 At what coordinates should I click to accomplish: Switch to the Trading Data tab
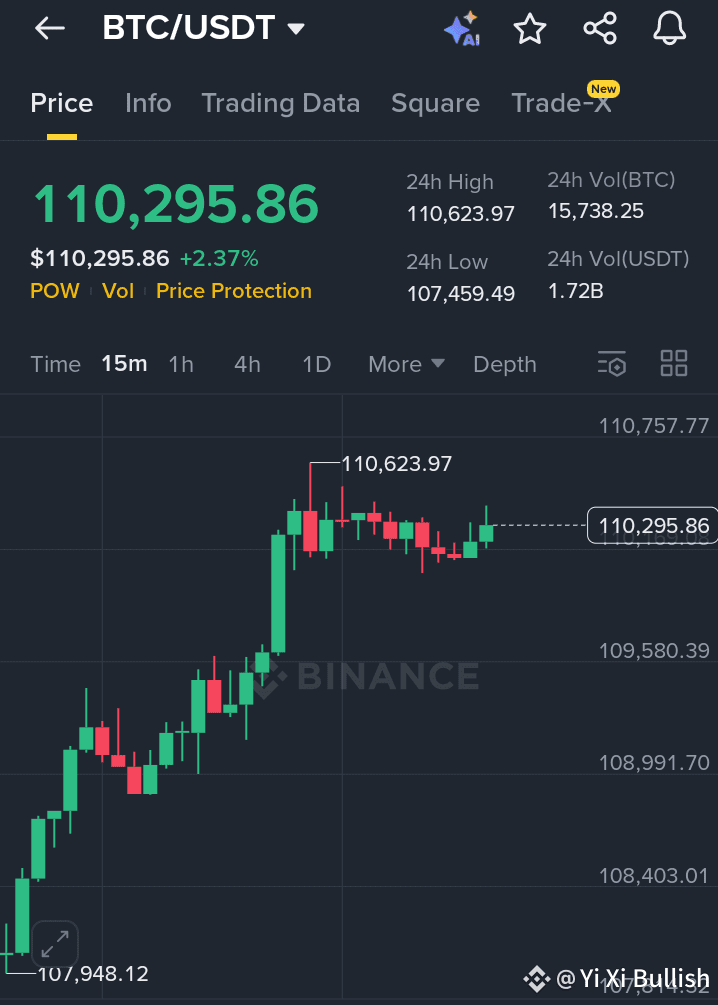[281, 103]
